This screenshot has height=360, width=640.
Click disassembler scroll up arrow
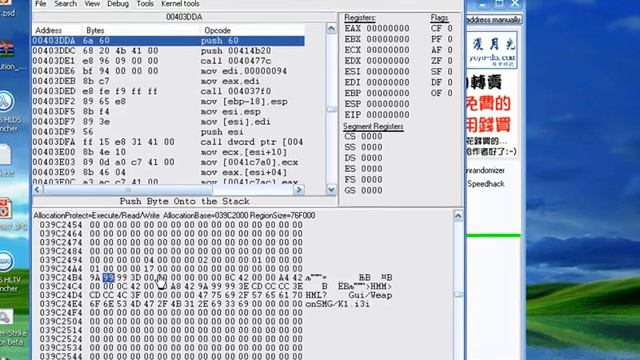click(331, 29)
